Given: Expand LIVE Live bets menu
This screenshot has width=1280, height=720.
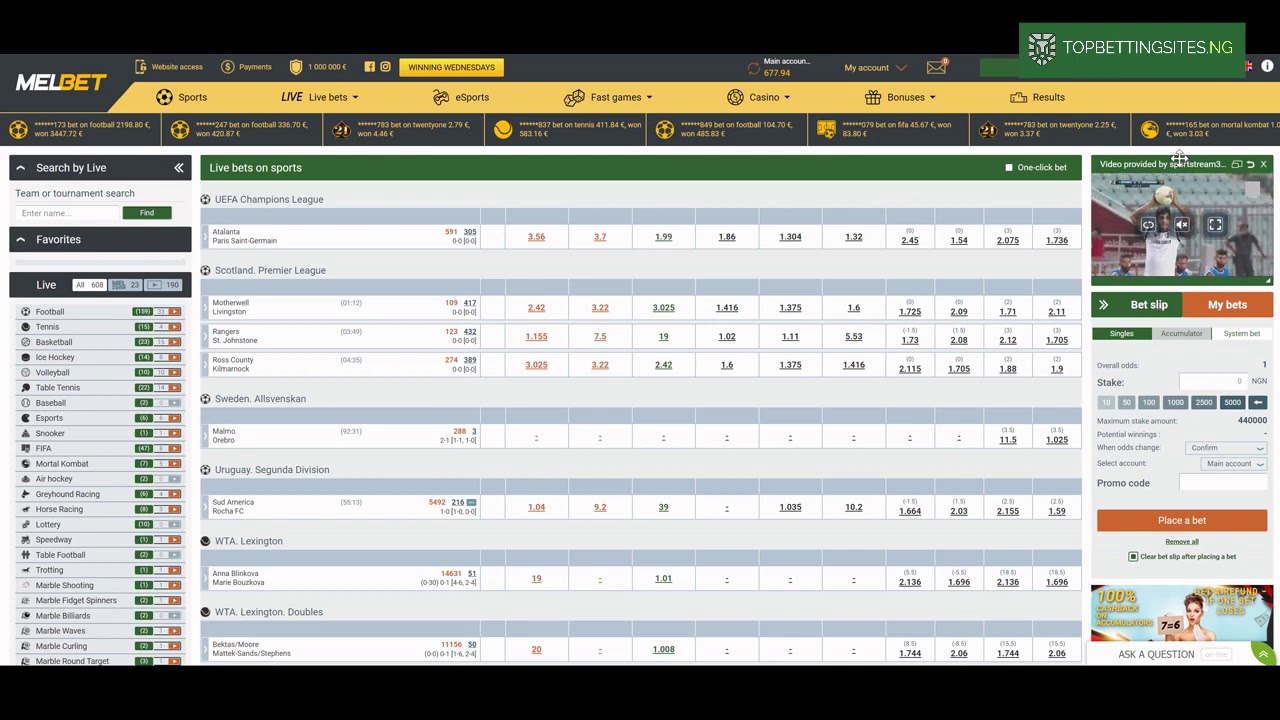Looking at the screenshot, I should pos(320,97).
